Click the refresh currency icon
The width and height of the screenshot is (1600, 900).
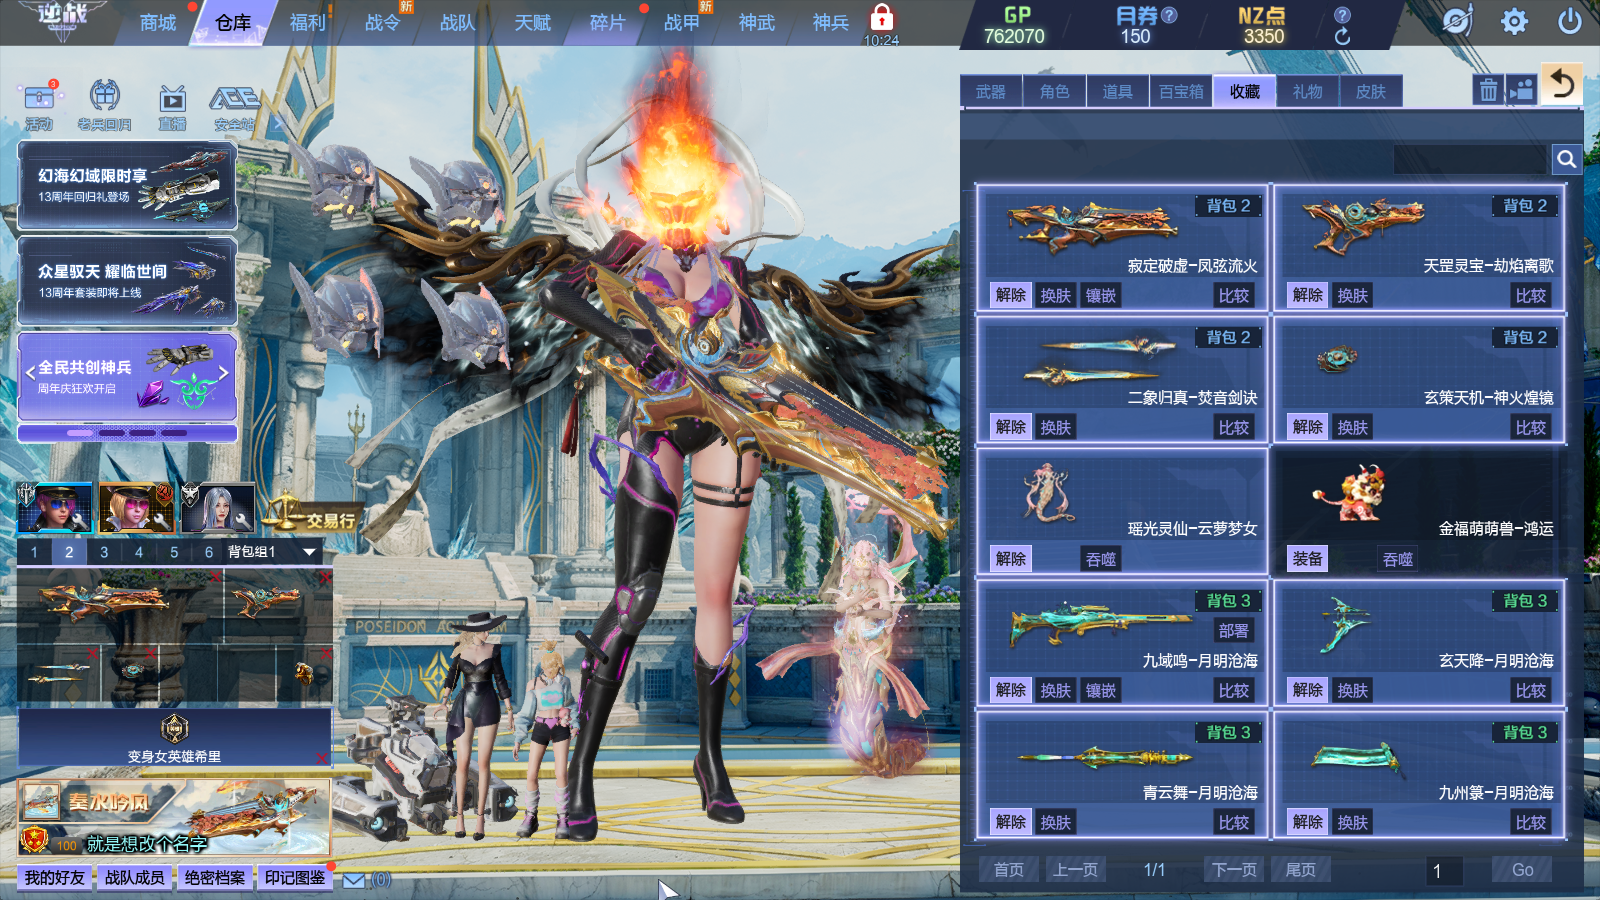1342,36
